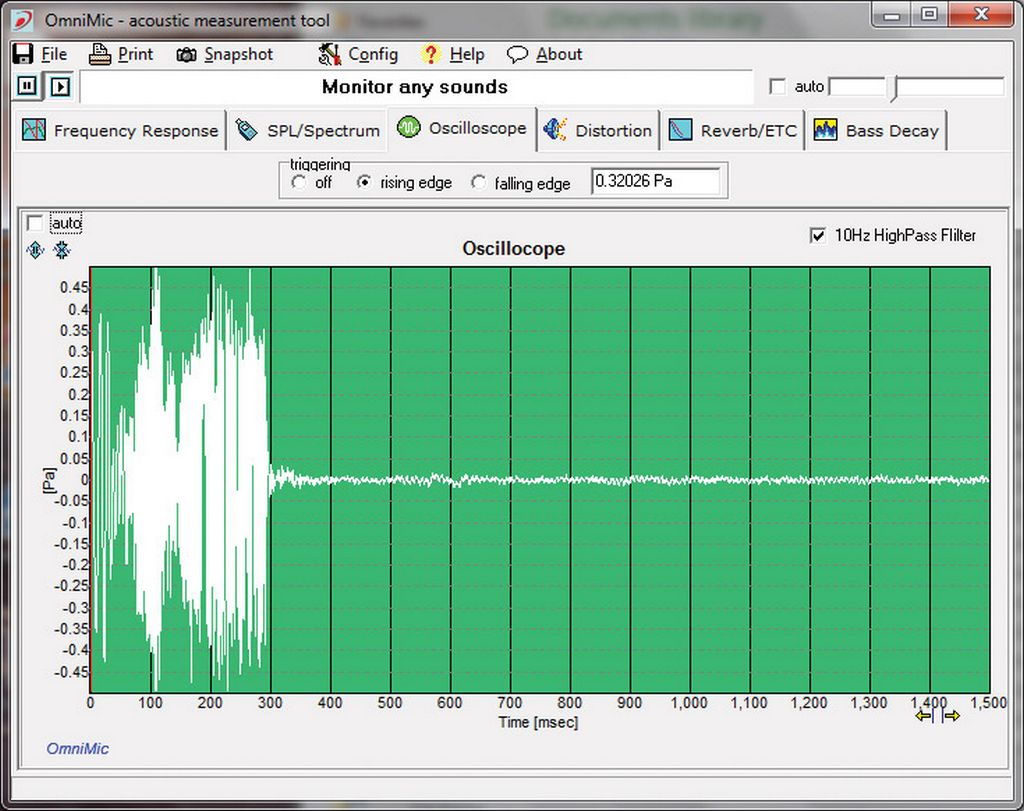Click the green Oscilloscope waveform icon
This screenshot has height=811, width=1024.
click(x=408, y=127)
